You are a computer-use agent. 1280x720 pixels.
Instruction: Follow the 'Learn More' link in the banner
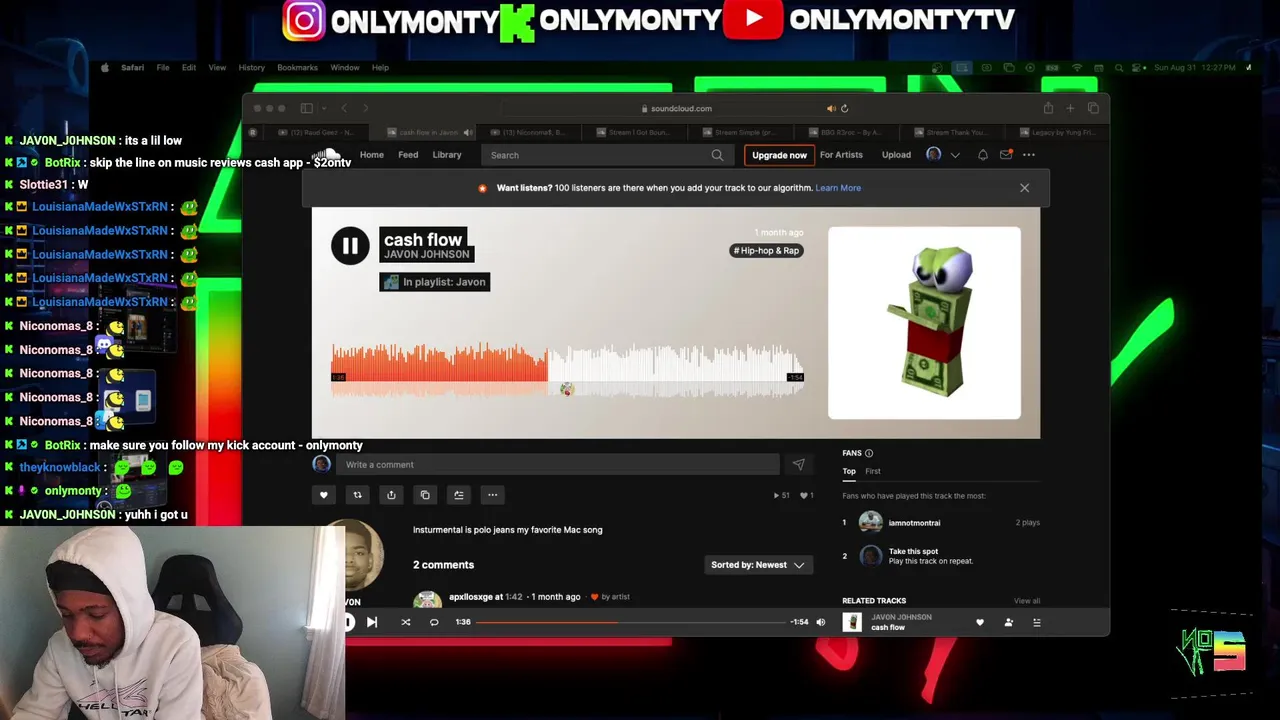click(838, 188)
